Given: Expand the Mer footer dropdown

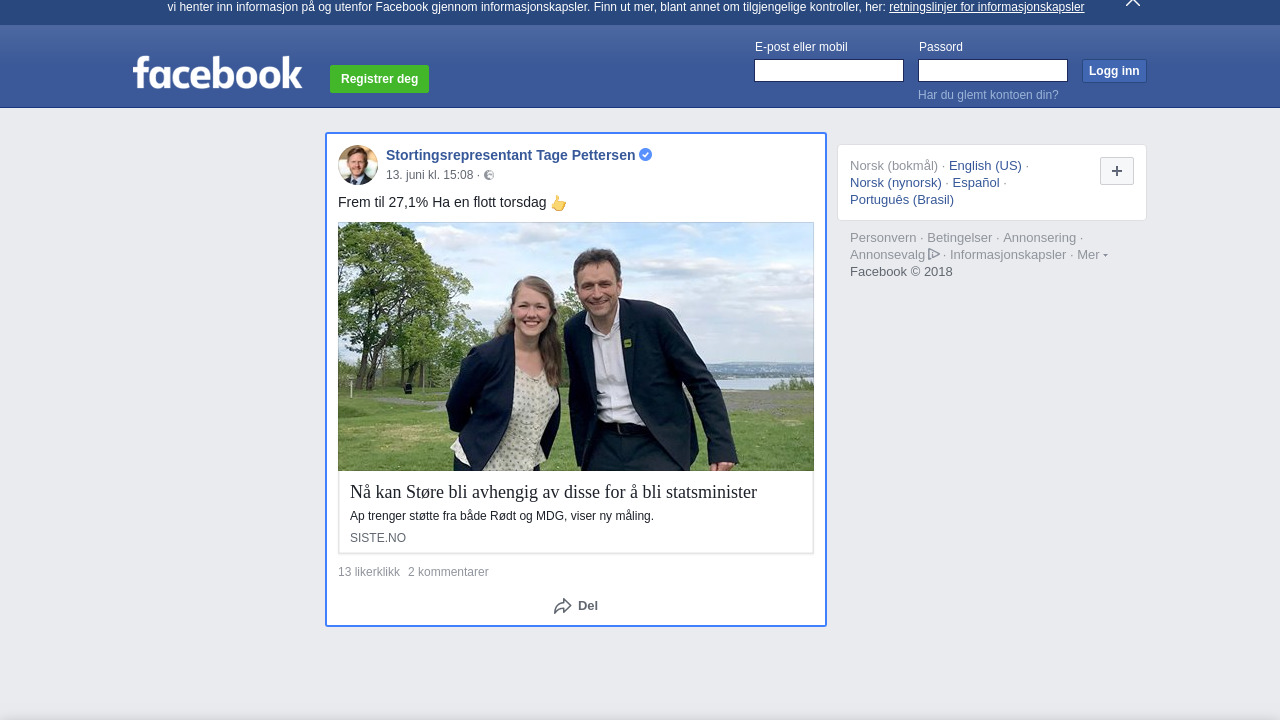Looking at the screenshot, I should click(1092, 255).
